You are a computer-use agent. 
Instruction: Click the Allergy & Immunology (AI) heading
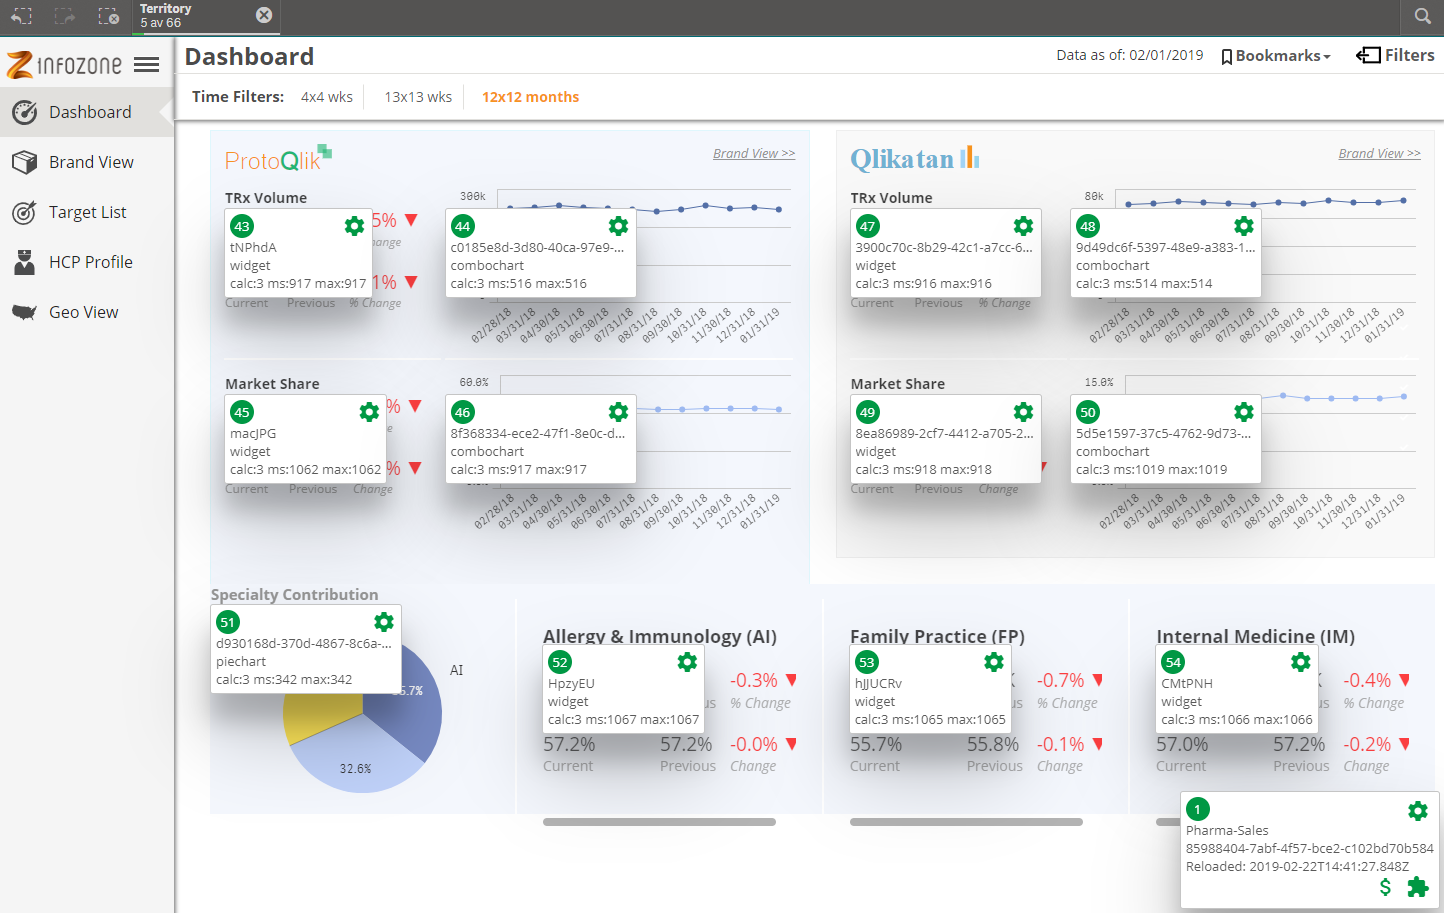660,637
